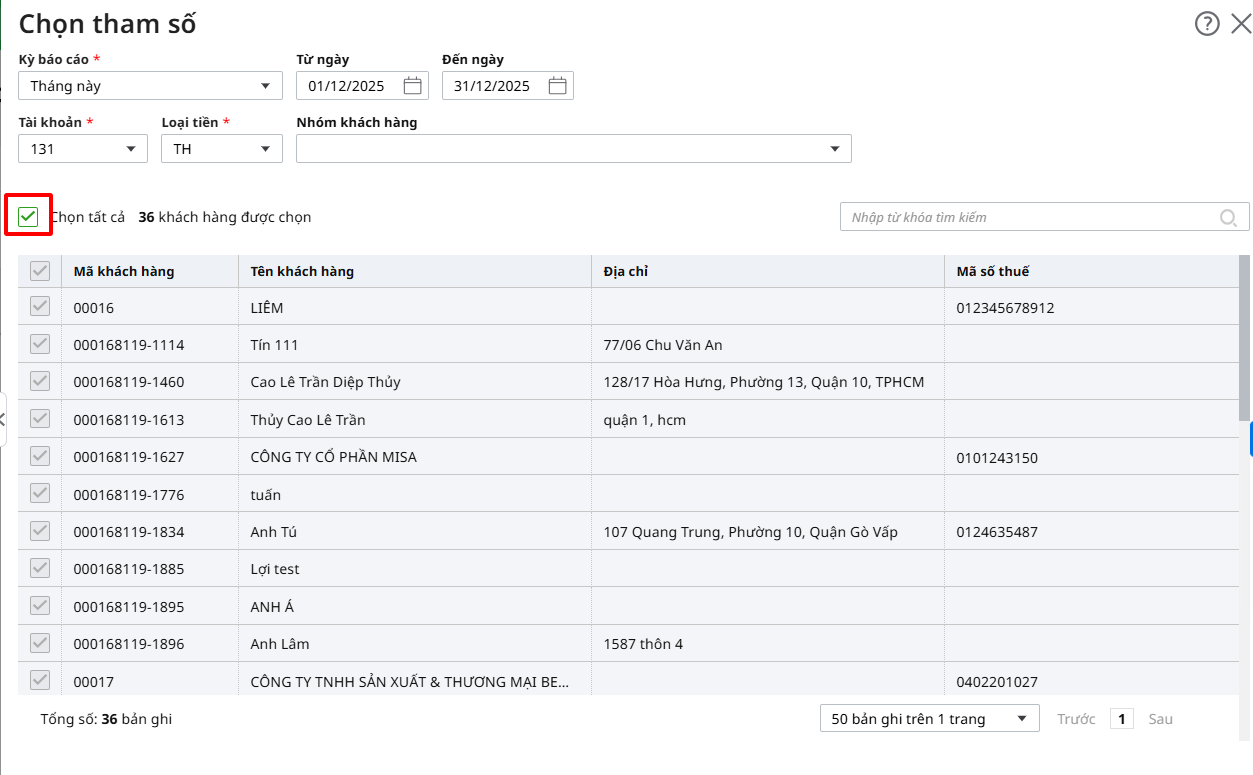The height and width of the screenshot is (775, 1253).
Task: Open the Đến ngày calendar picker icon
Action: 557,86
